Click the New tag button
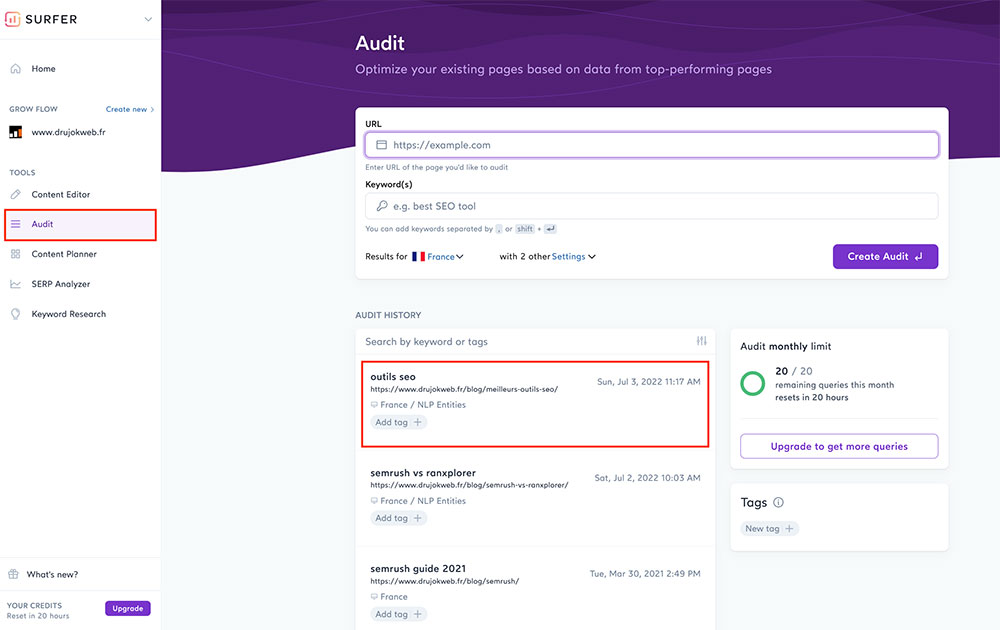 [x=769, y=529]
